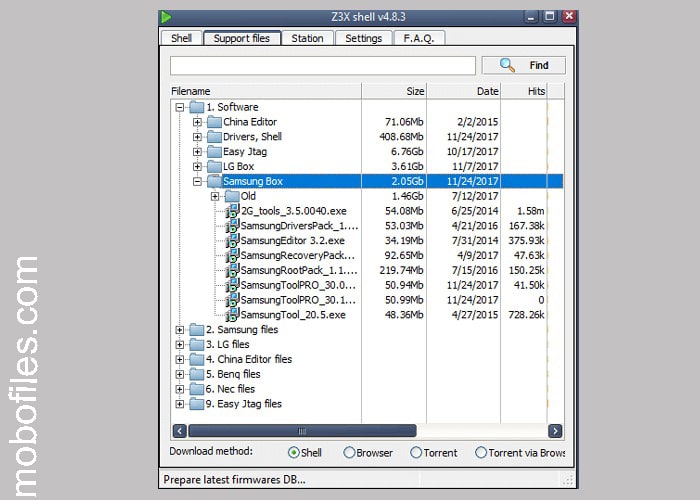
Task: Click the LG Box folder icon
Action: click(x=215, y=167)
